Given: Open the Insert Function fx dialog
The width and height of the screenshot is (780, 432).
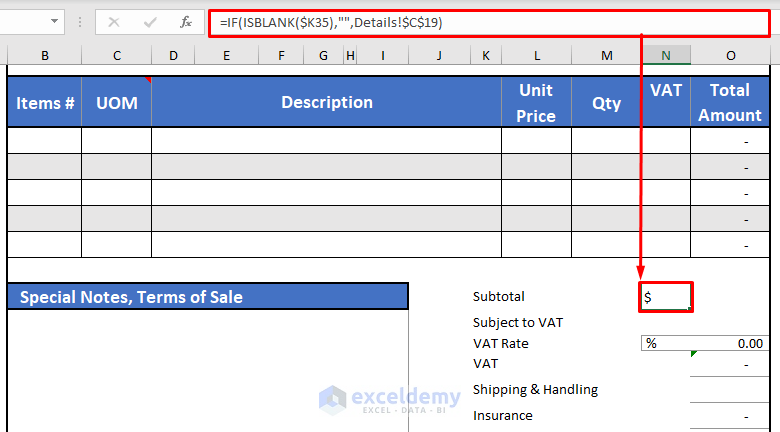Looking at the screenshot, I should click(186, 21).
